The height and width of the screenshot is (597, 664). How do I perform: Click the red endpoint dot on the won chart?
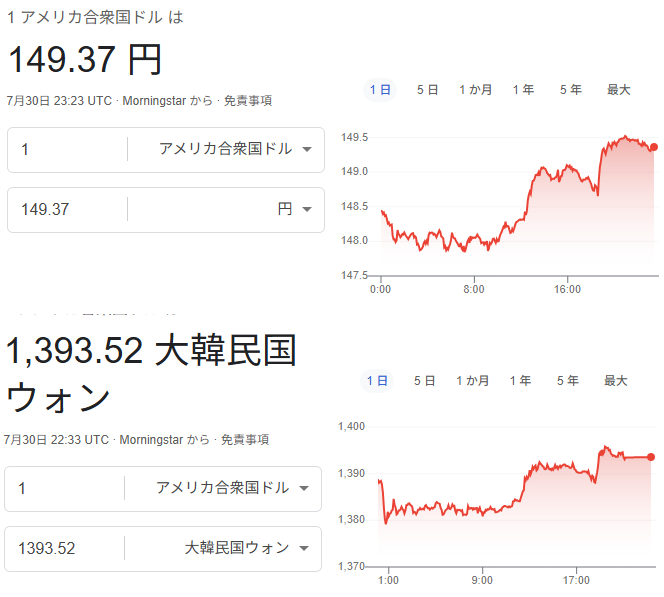pyautogui.click(x=651, y=457)
